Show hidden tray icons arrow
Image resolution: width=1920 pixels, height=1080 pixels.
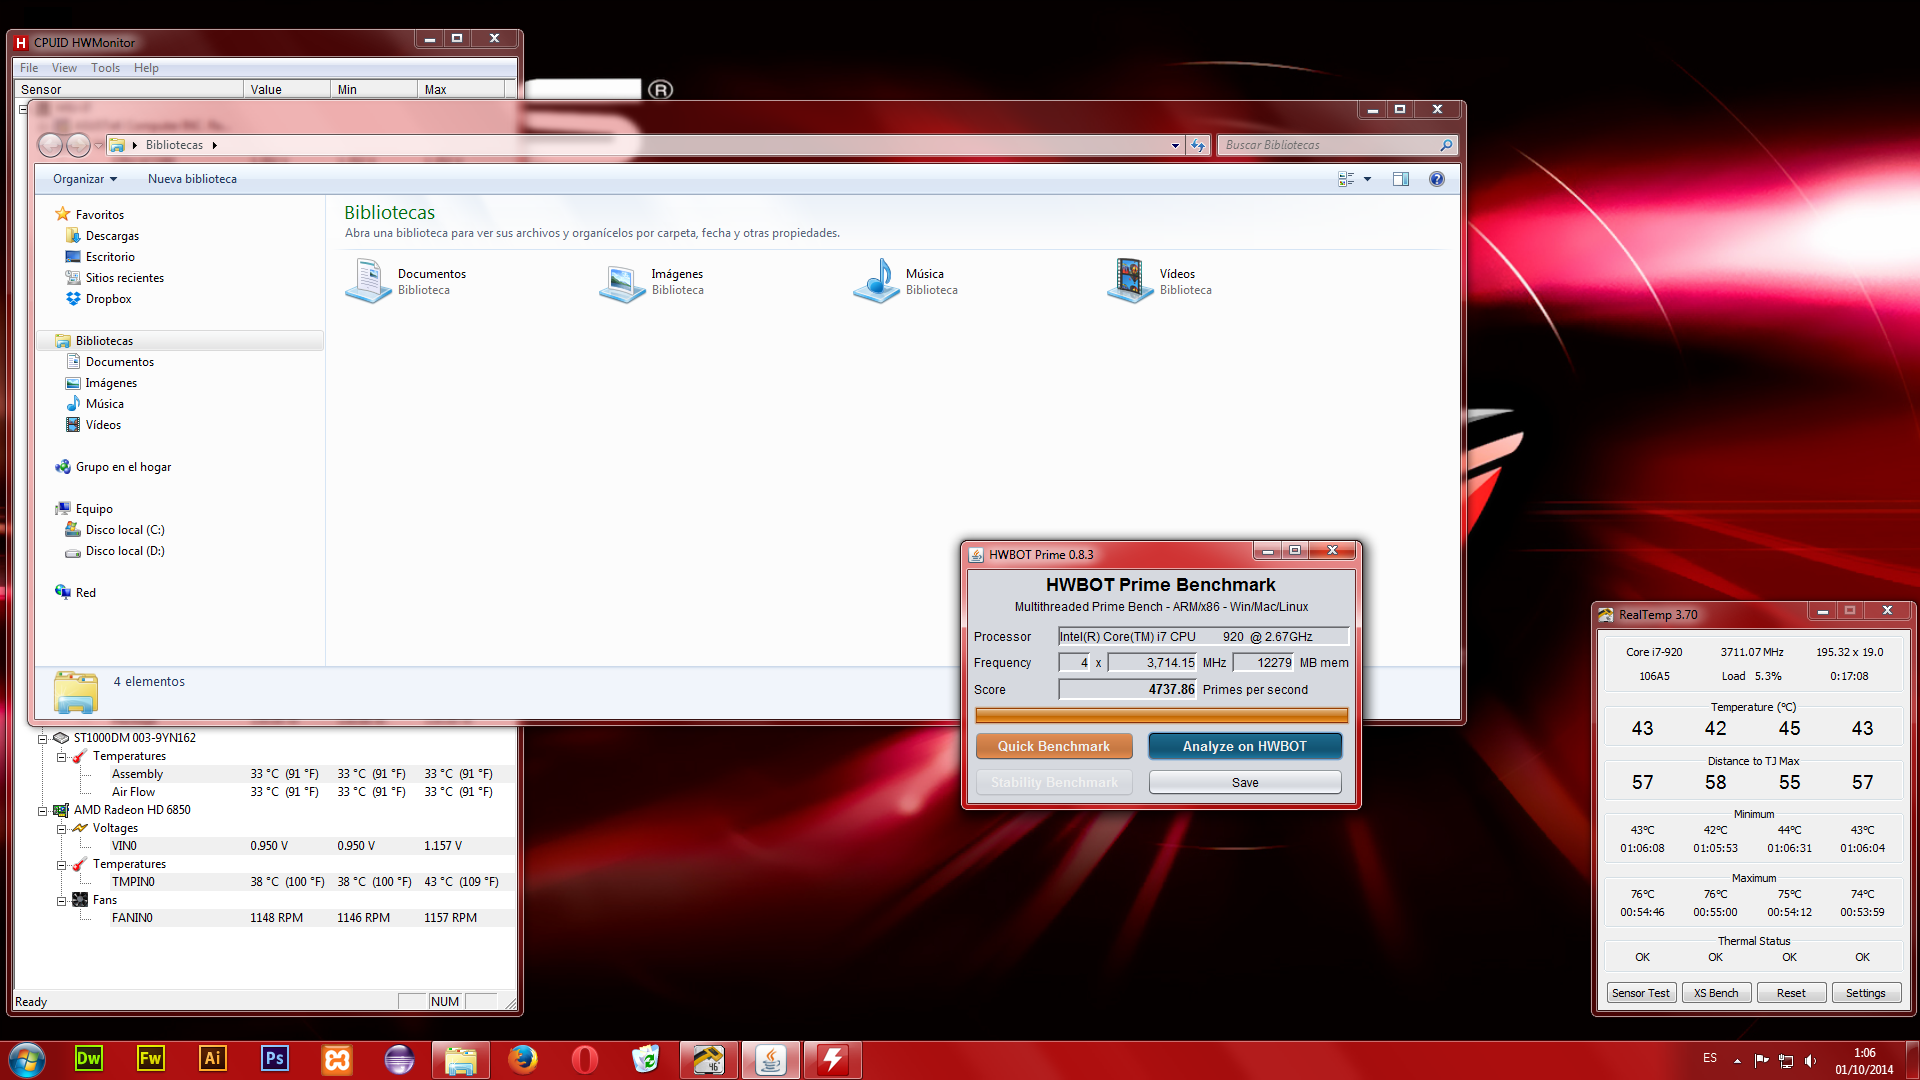tap(1737, 1061)
